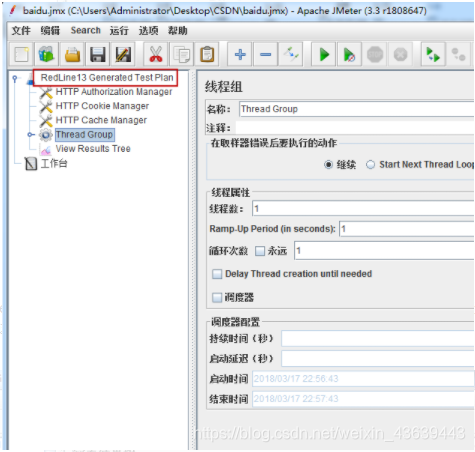Save the test plan with floppy icon
Image resolution: width=475 pixels, height=452 pixels.
click(98, 54)
